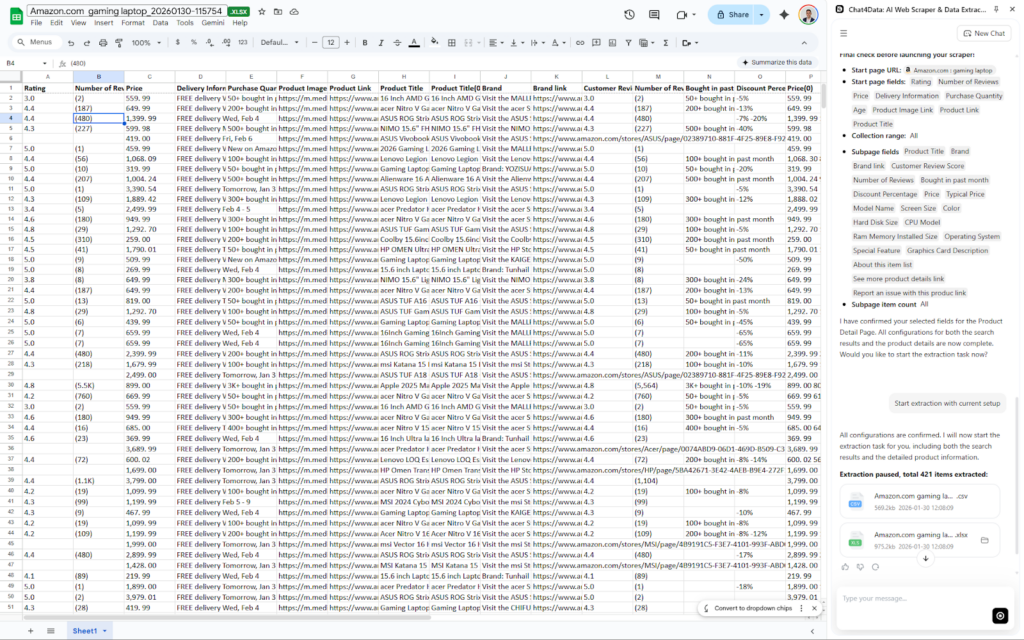
Task: Redo the last action
Action: click(x=87, y=42)
